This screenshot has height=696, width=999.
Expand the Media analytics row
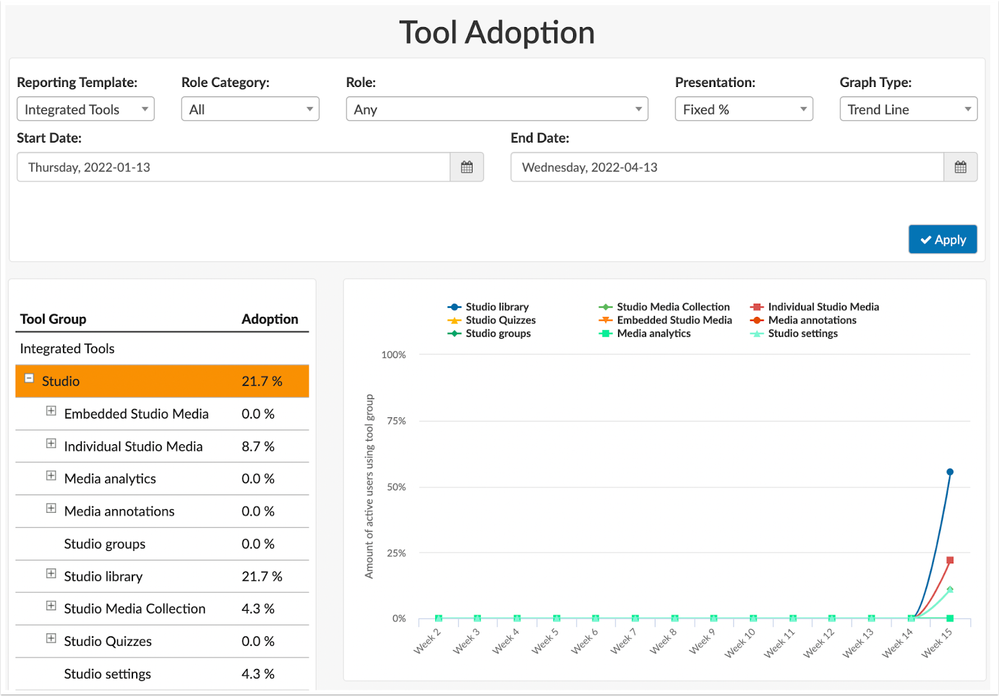point(51,476)
